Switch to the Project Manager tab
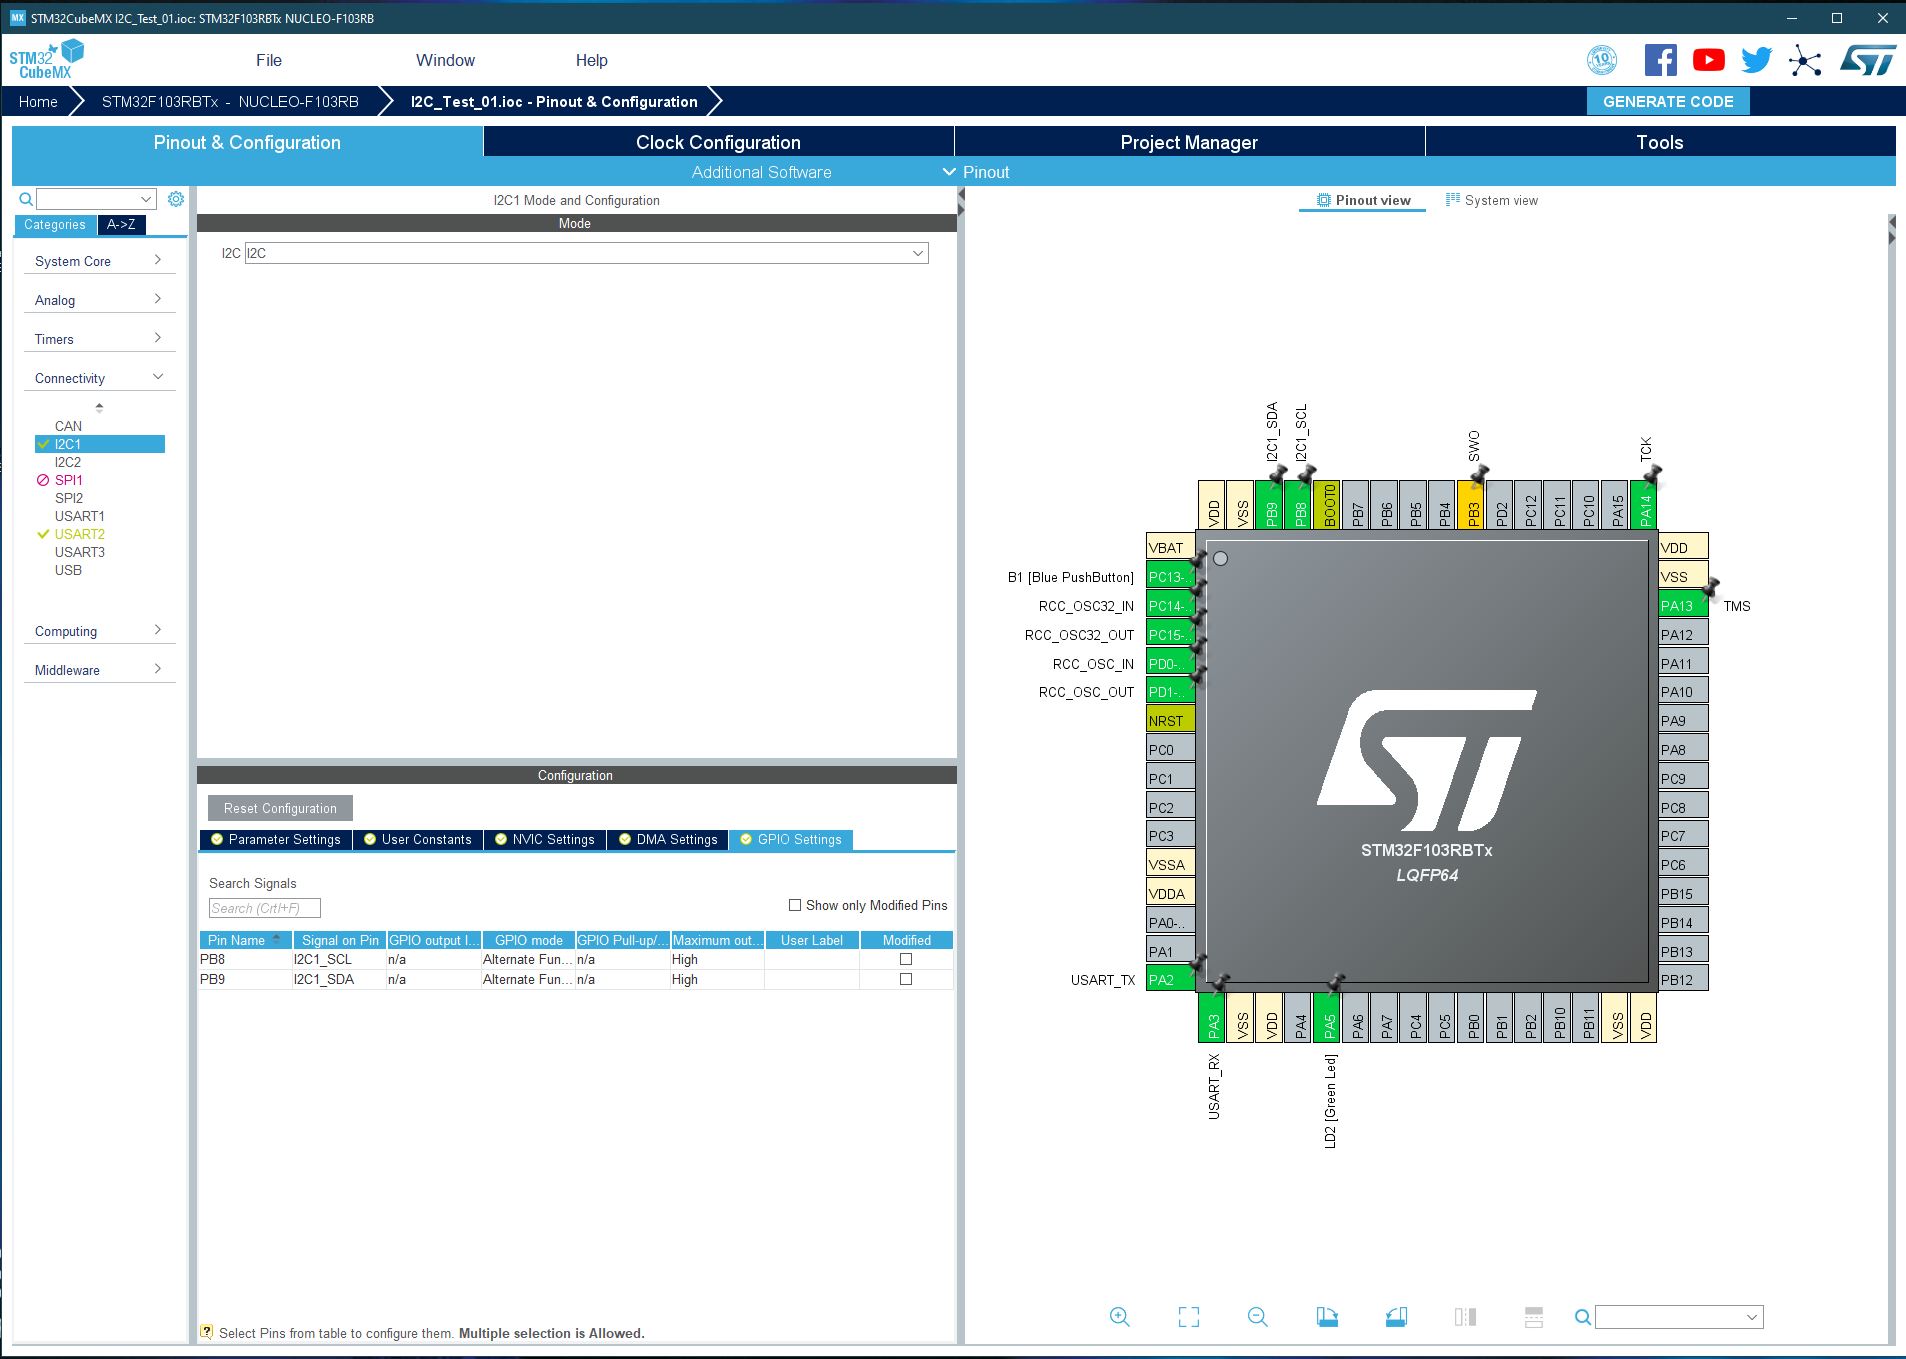 click(x=1189, y=142)
